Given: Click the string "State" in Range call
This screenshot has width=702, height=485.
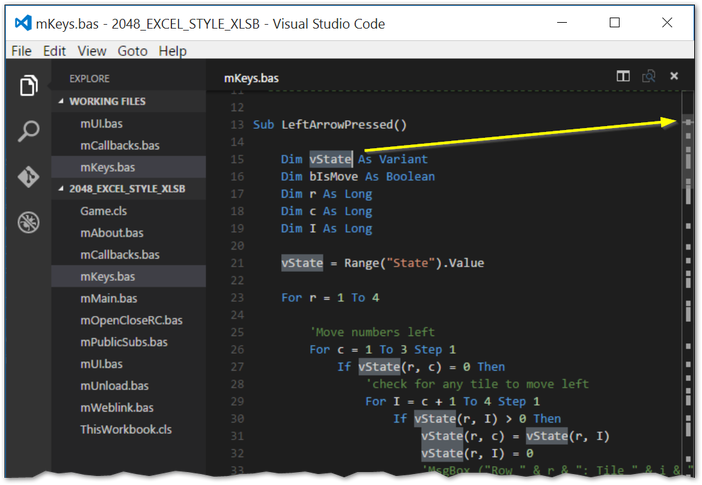Looking at the screenshot, I should (411, 263).
